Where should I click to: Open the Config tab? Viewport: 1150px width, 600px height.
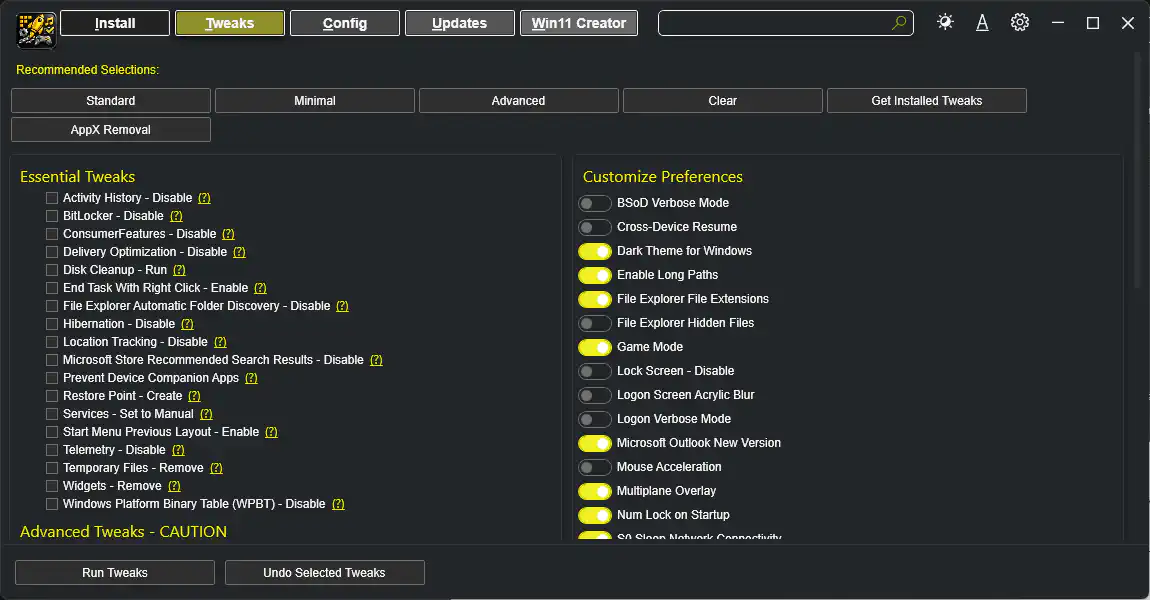[x=345, y=23]
